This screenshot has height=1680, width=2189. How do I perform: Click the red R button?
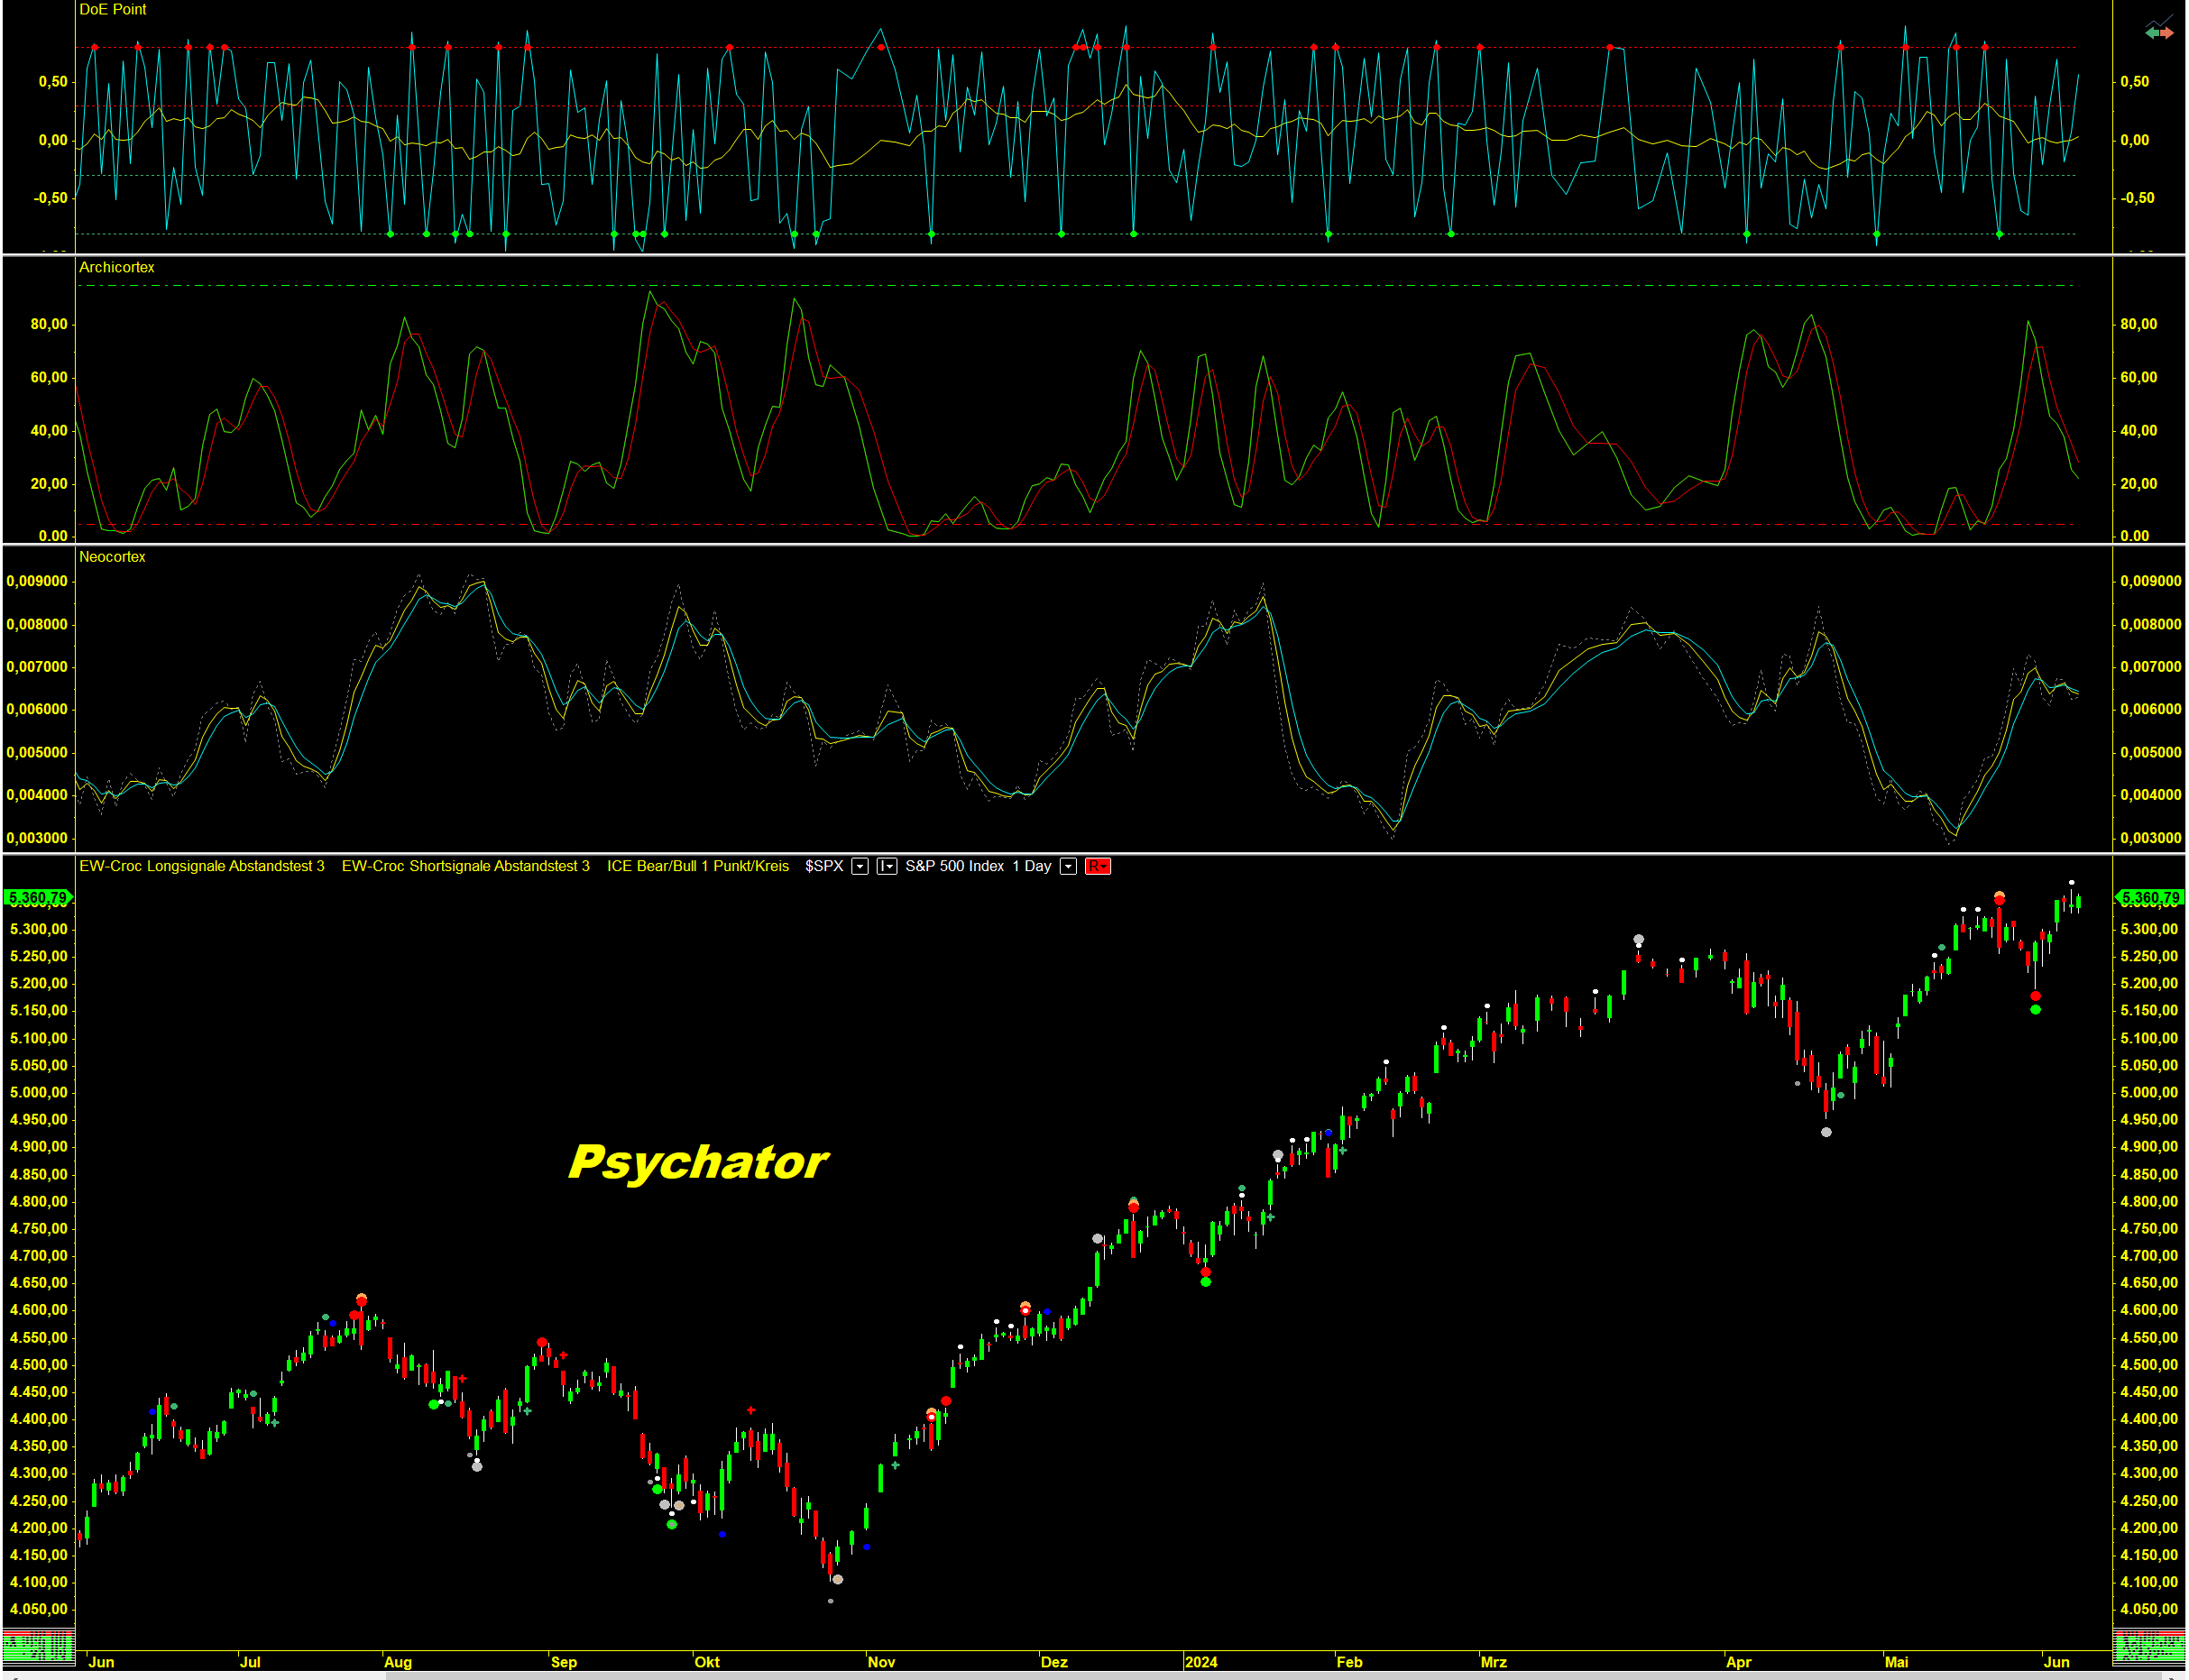coord(1097,867)
